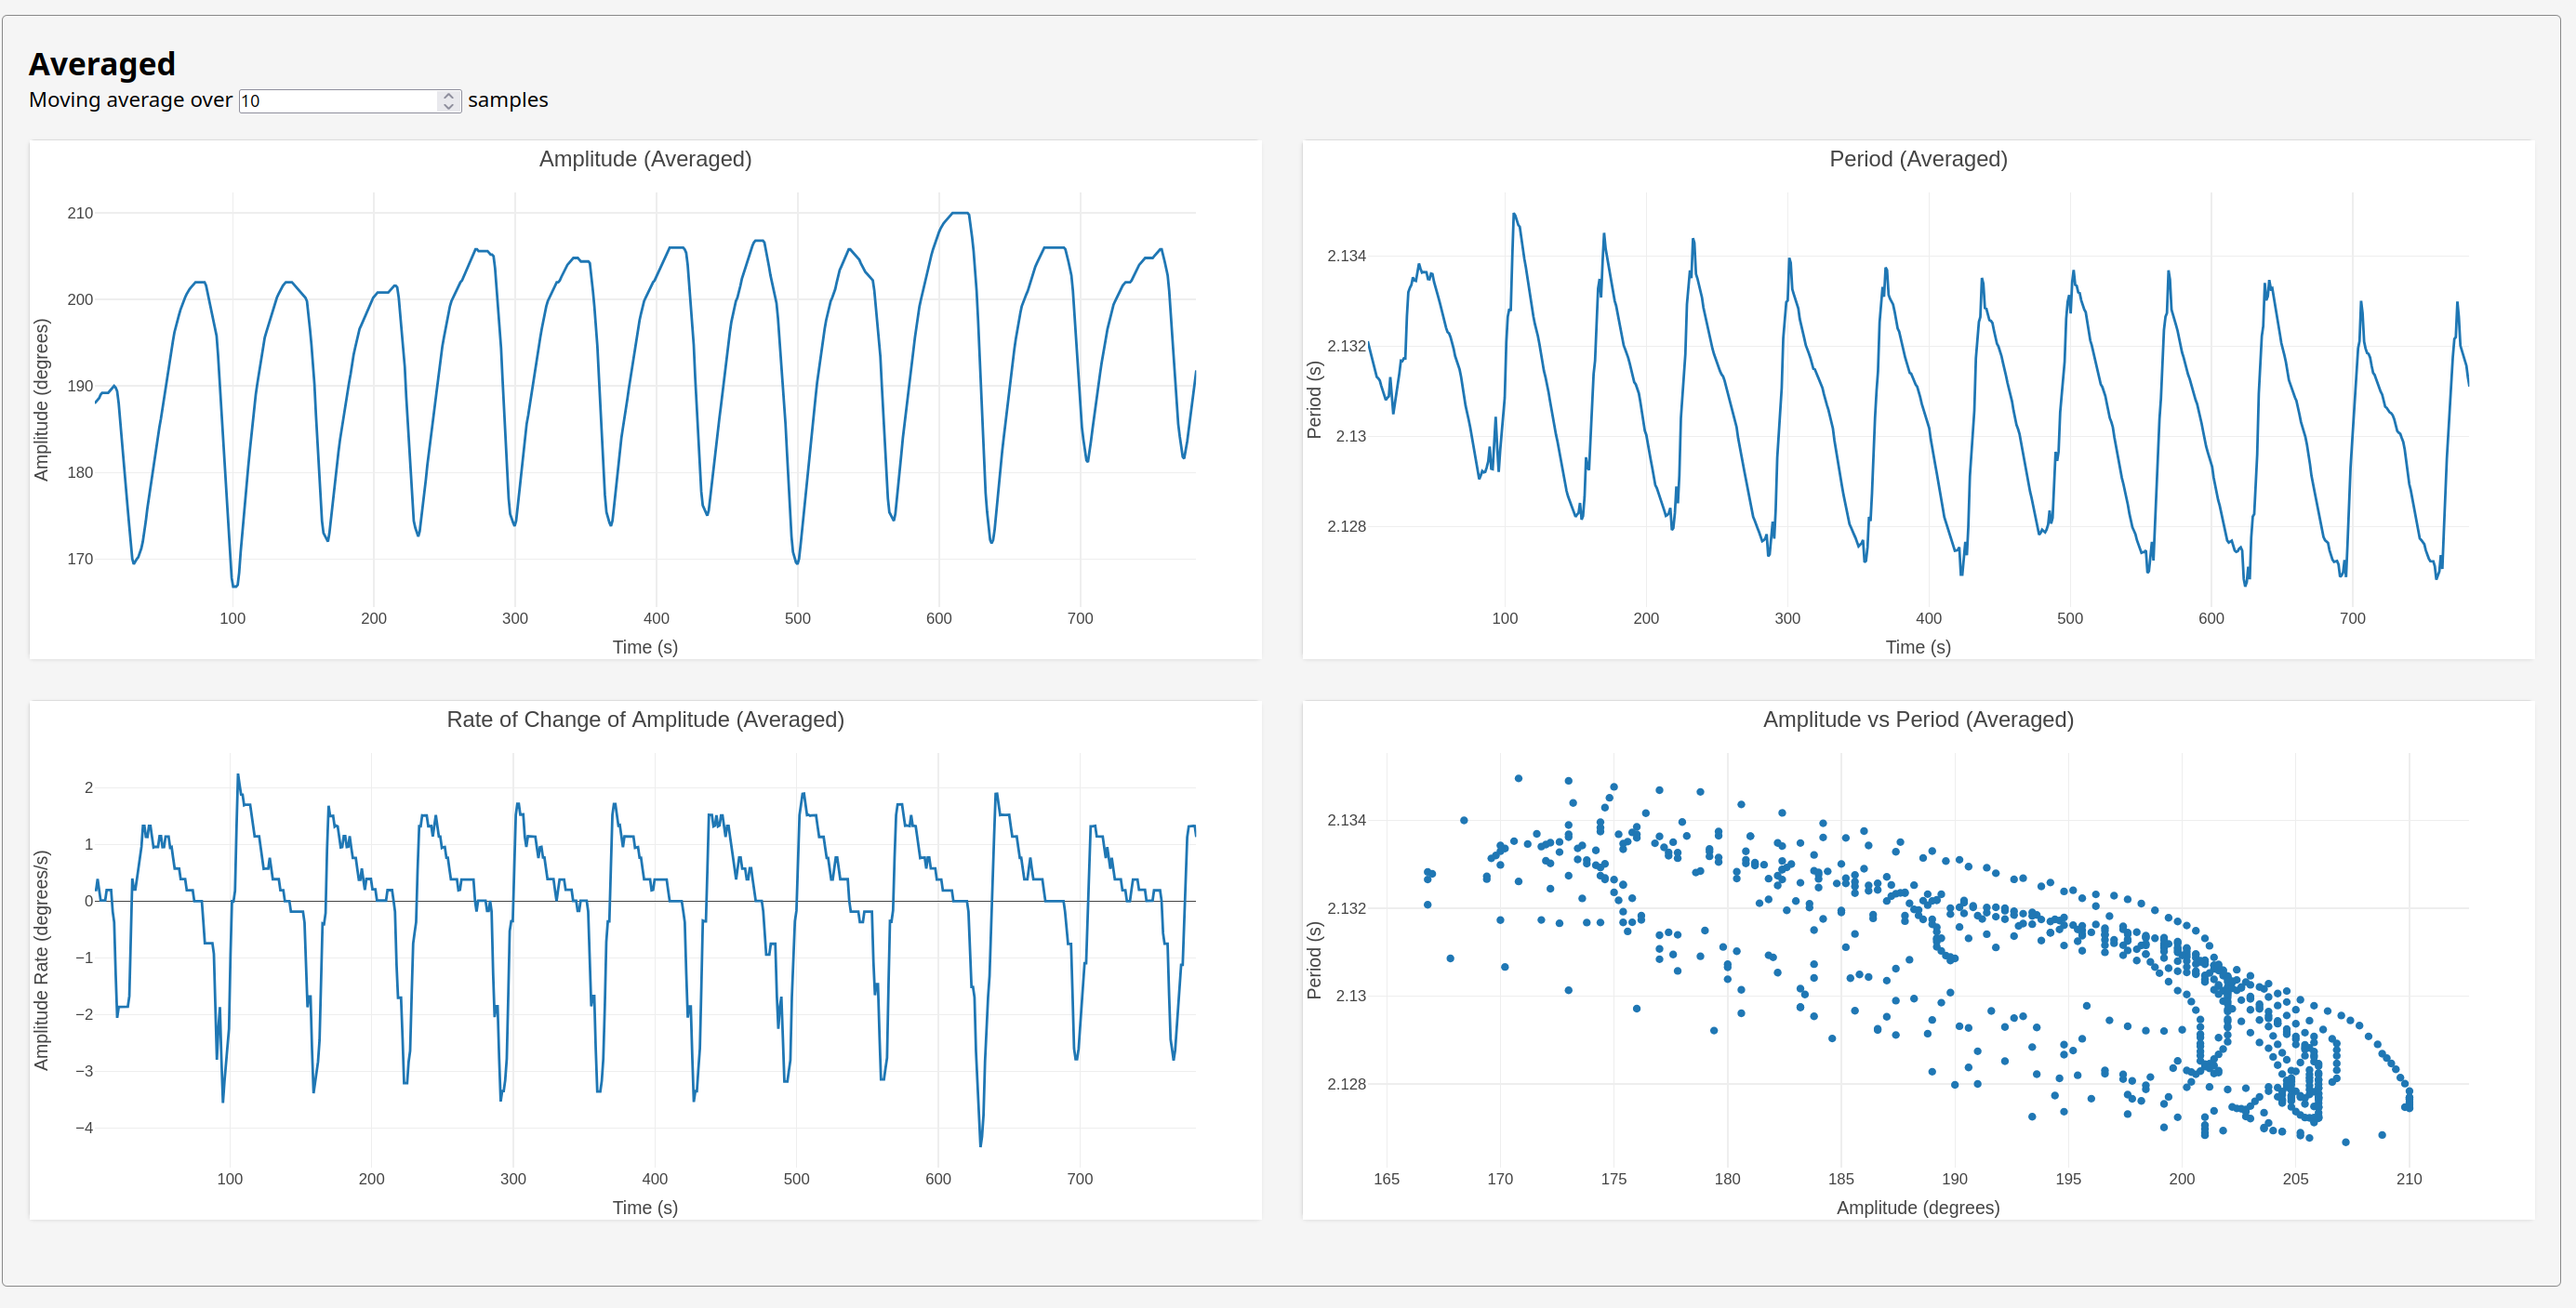Click the "Time (s)" label under Amplitude chart
The width and height of the screenshot is (2576, 1308).
645,647
